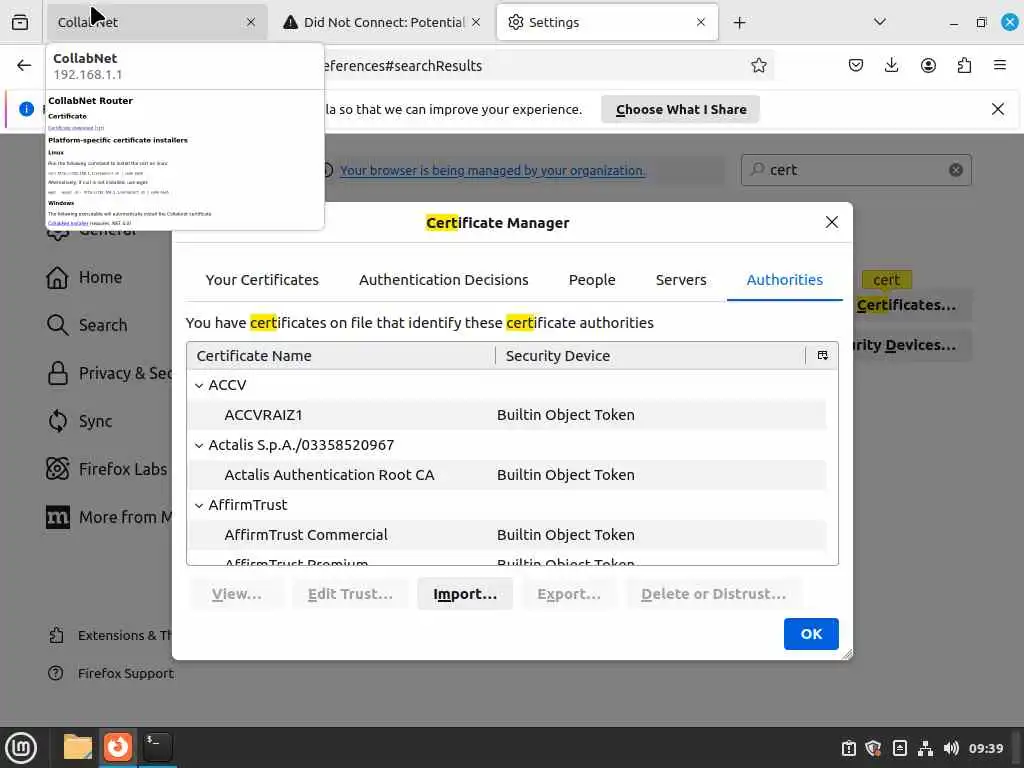Open the taskbar clock showing 09:39
The width and height of the screenshot is (1024, 768).
coord(985,748)
